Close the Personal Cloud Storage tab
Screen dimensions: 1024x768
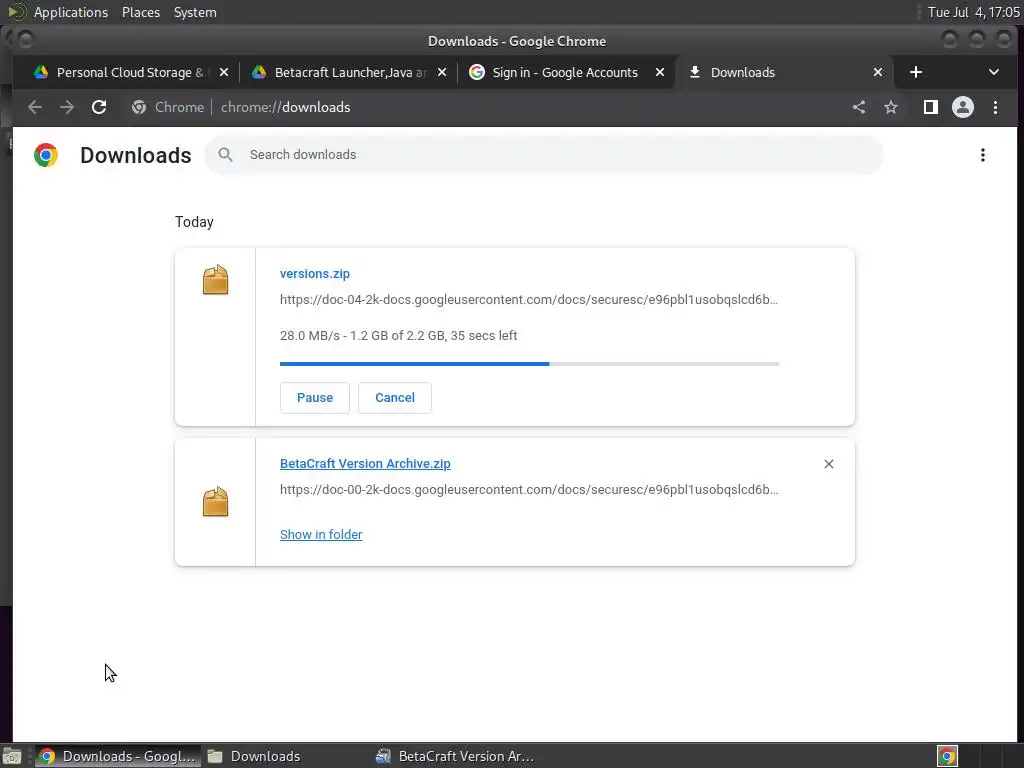coord(224,72)
